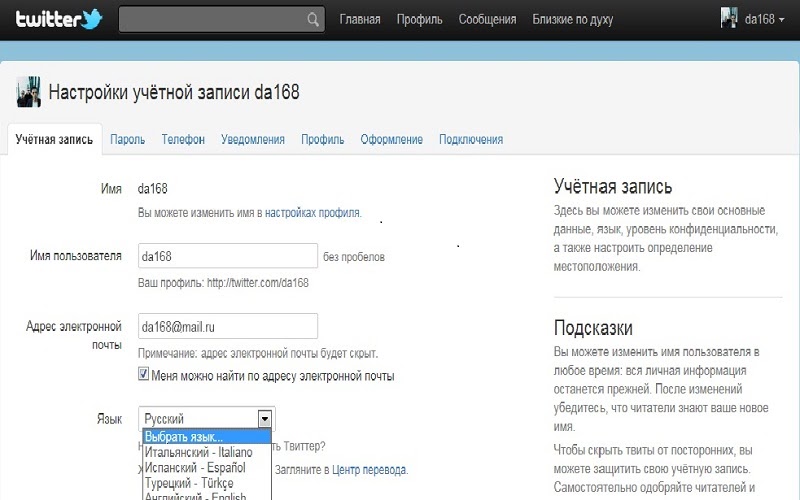The width and height of the screenshot is (800, 500).
Task: Click the Имя пользователя input field
Action: coord(228,256)
